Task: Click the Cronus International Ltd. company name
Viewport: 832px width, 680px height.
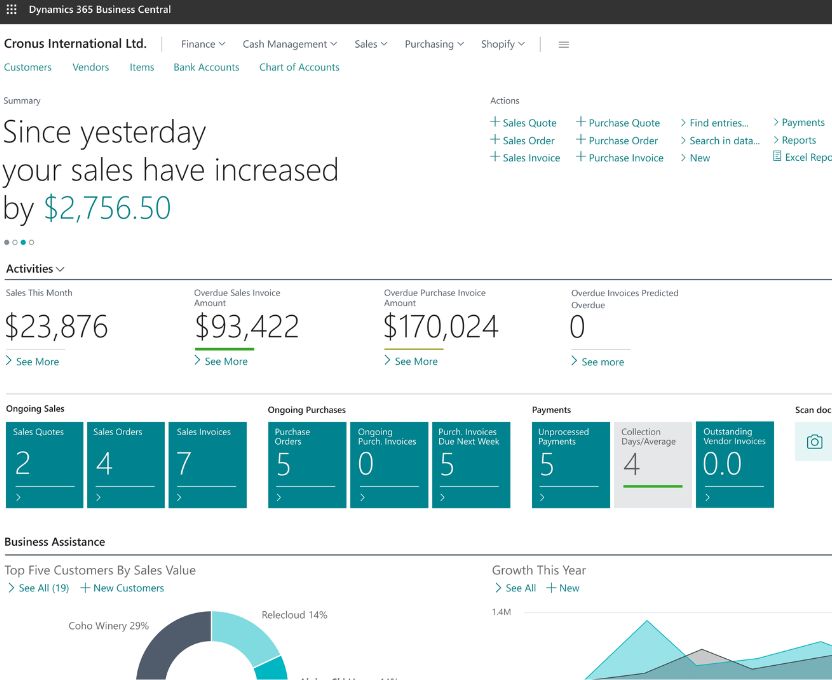Action: [75, 43]
